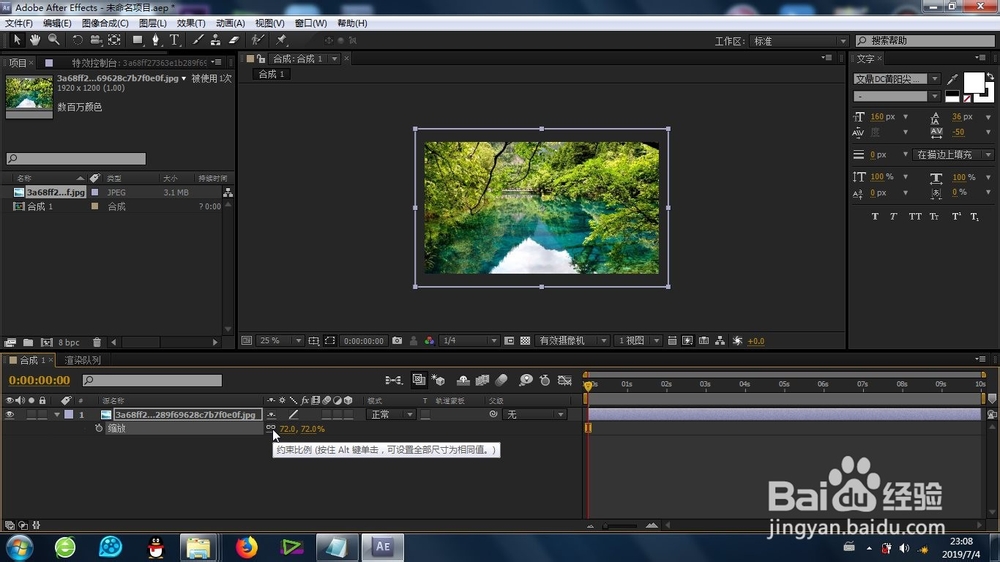Open grid and guide options icon

coord(314,341)
